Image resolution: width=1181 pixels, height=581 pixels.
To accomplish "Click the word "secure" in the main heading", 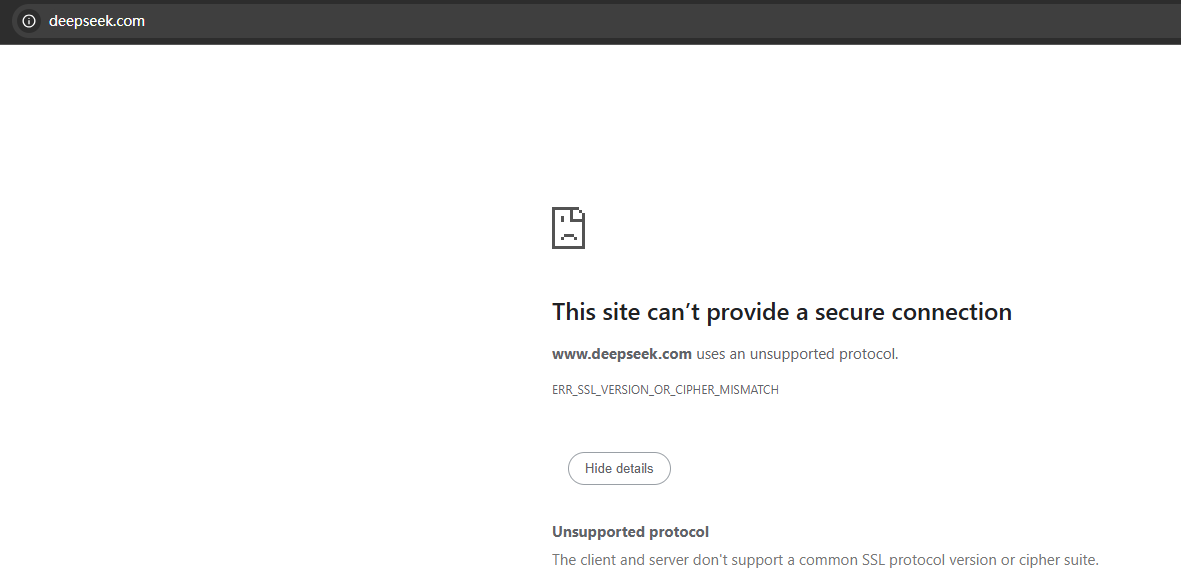I will point(841,312).
